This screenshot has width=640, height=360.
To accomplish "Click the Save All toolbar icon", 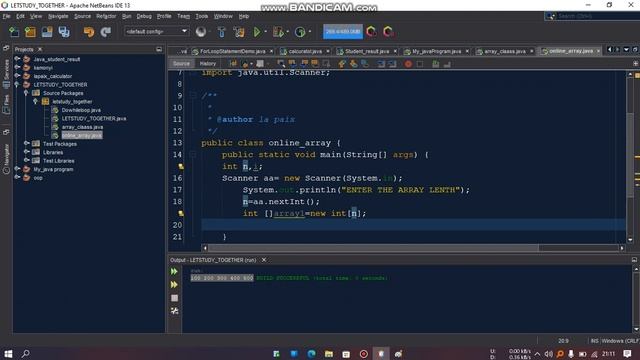I will click(64, 32).
